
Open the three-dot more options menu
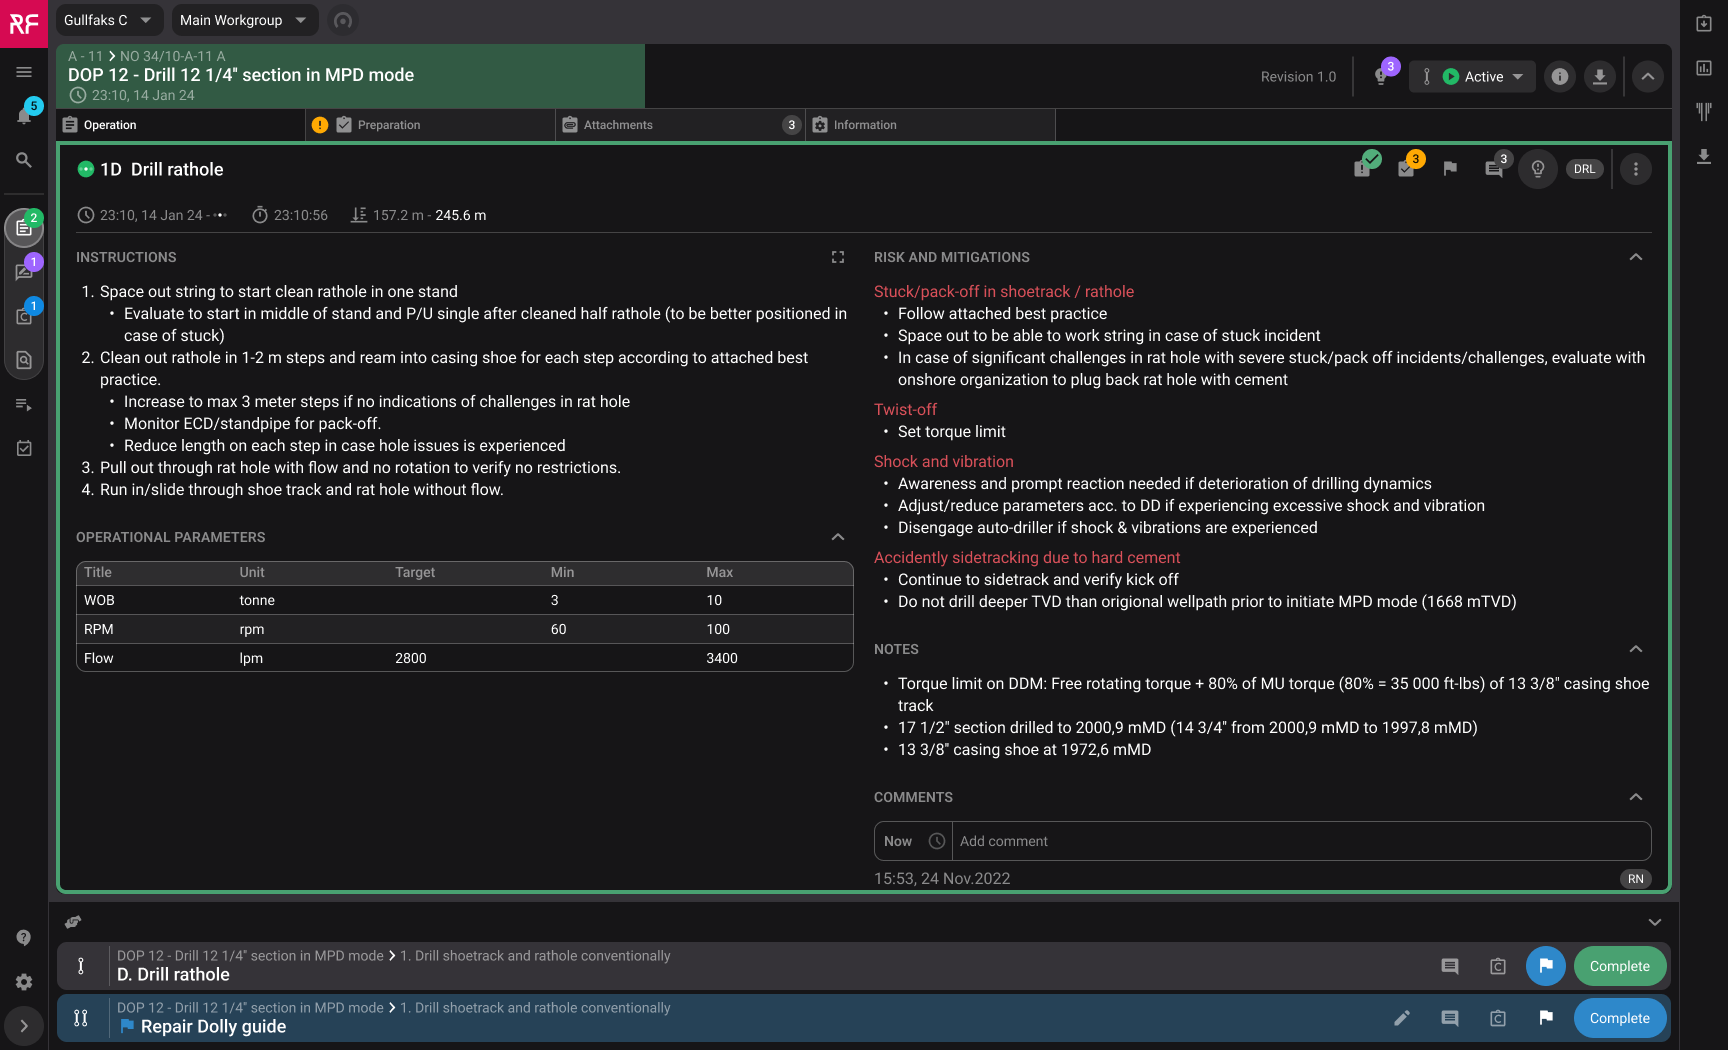(x=1636, y=169)
